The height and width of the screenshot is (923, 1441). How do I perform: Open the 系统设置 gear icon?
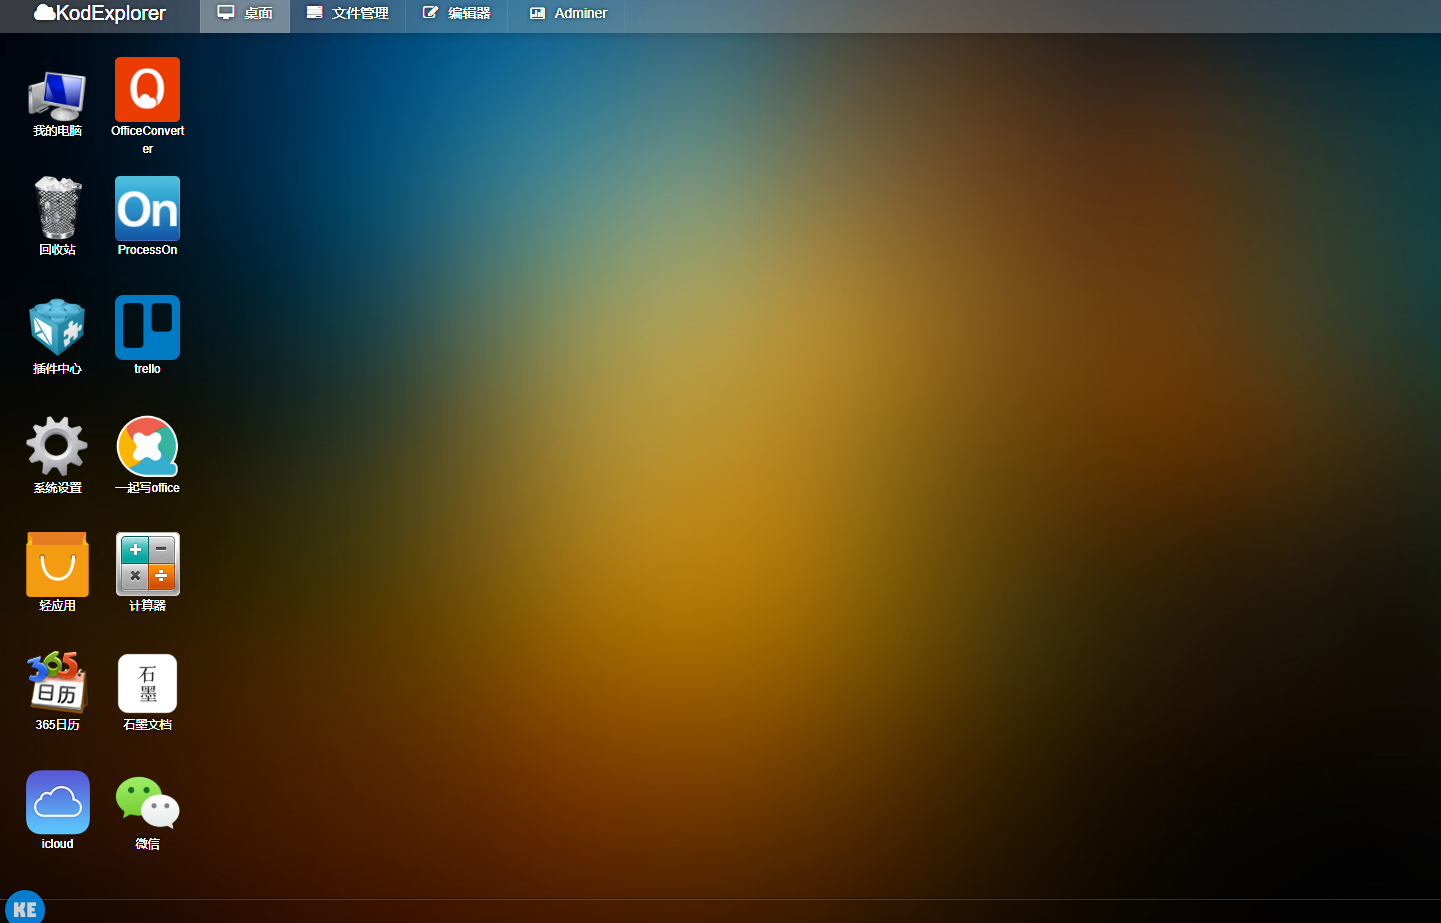tap(57, 446)
